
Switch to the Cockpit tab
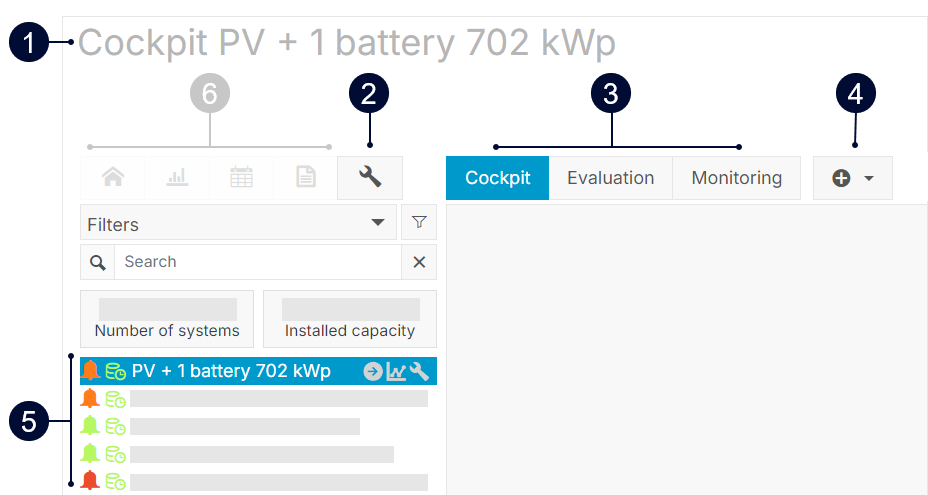point(497,178)
